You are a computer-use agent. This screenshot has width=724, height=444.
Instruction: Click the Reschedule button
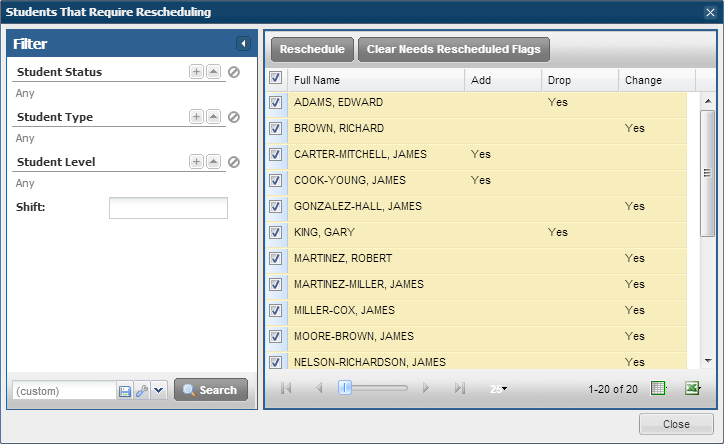(x=312, y=49)
